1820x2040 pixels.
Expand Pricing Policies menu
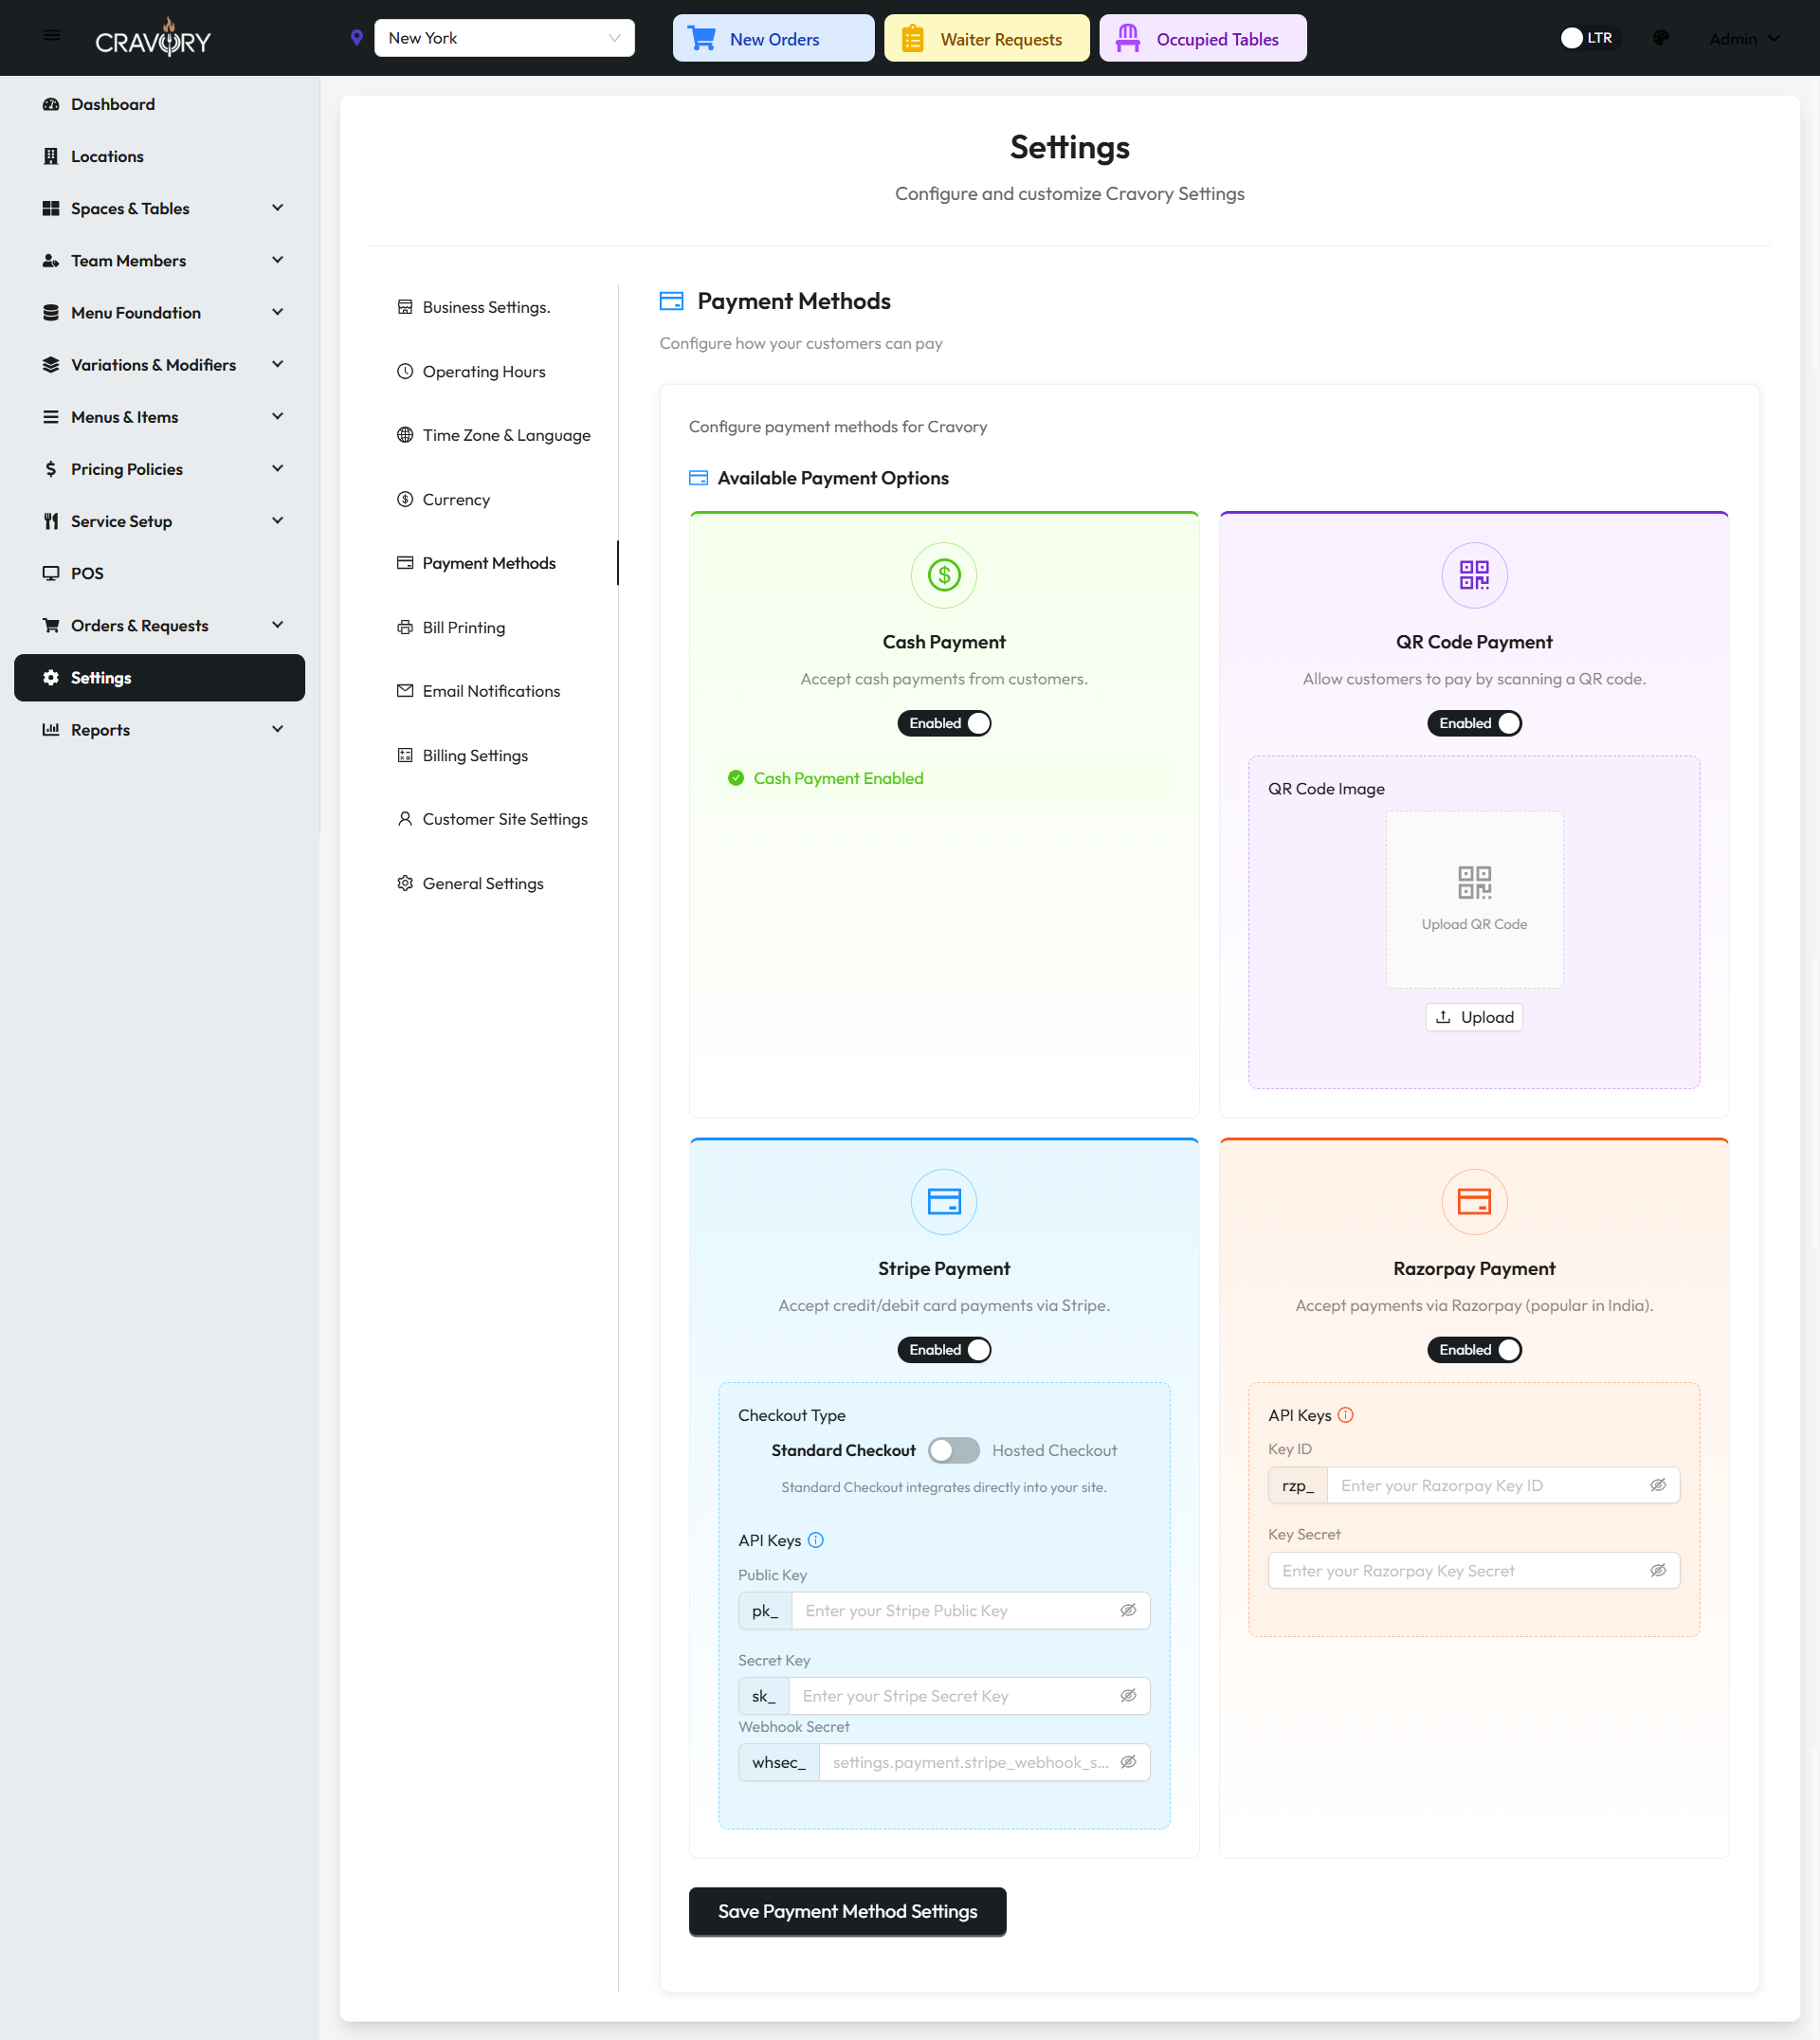(x=278, y=468)
